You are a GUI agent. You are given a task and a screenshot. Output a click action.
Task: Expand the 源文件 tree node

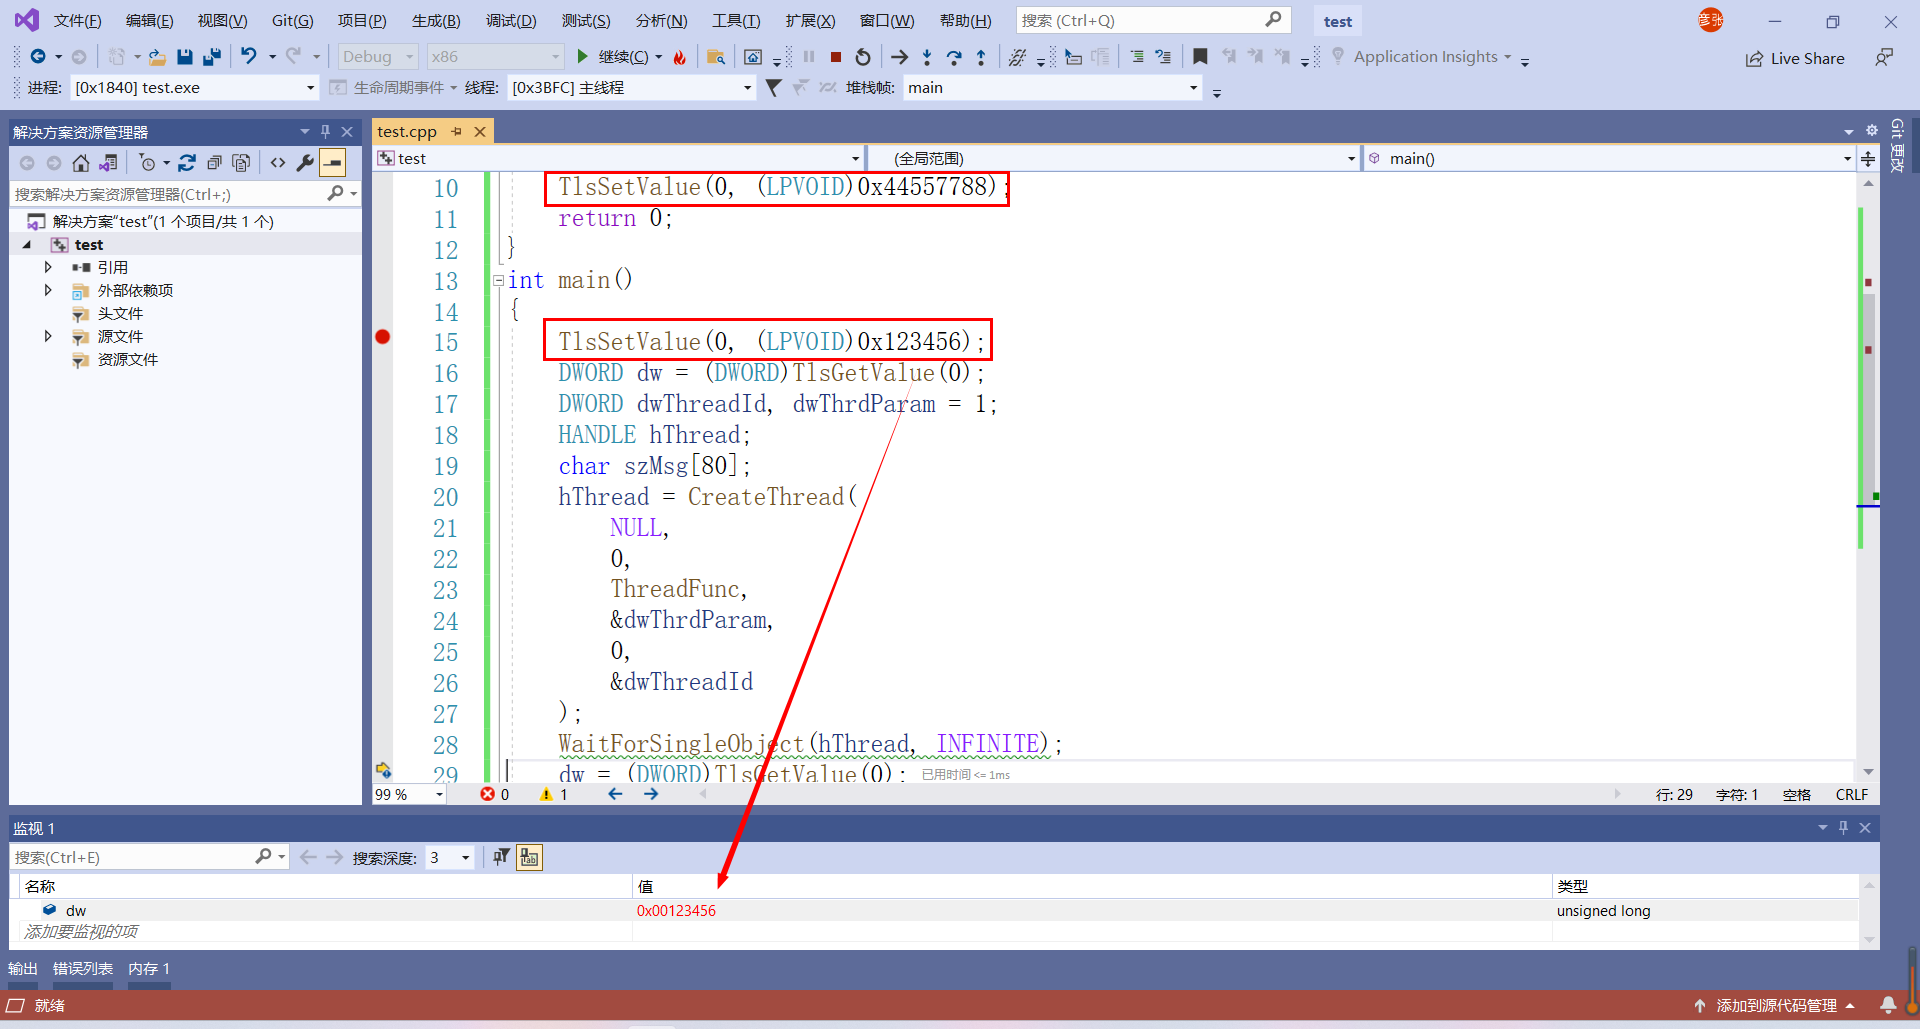click(x=48, y=336)
